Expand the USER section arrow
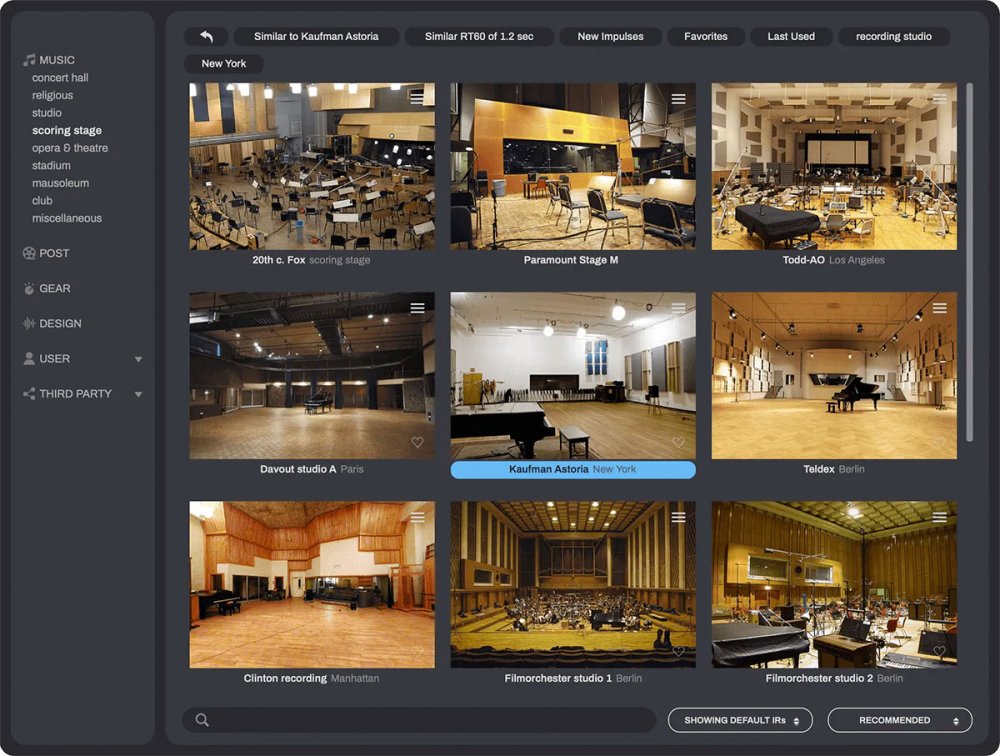The width and height of the screenshot is (1000, 756). coord(138,359)
